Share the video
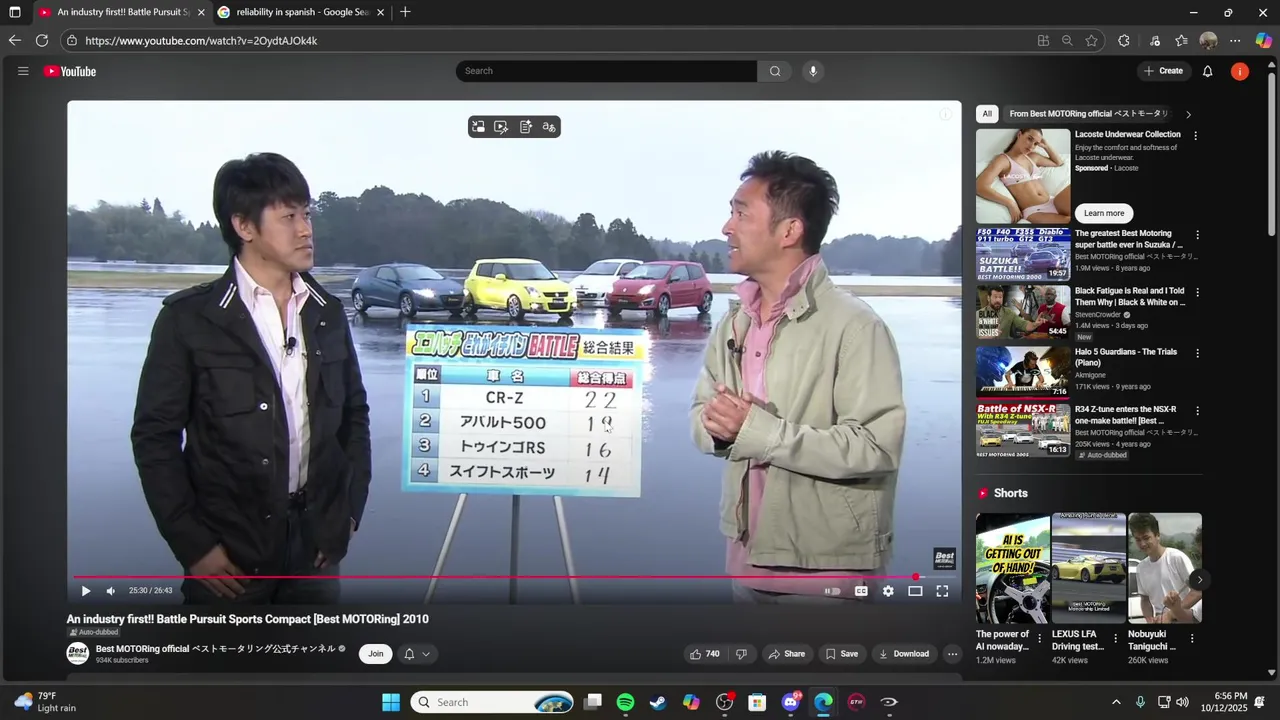Image resolution: width=1280 pixels, height=720 pixels. (x=786, y=654)
